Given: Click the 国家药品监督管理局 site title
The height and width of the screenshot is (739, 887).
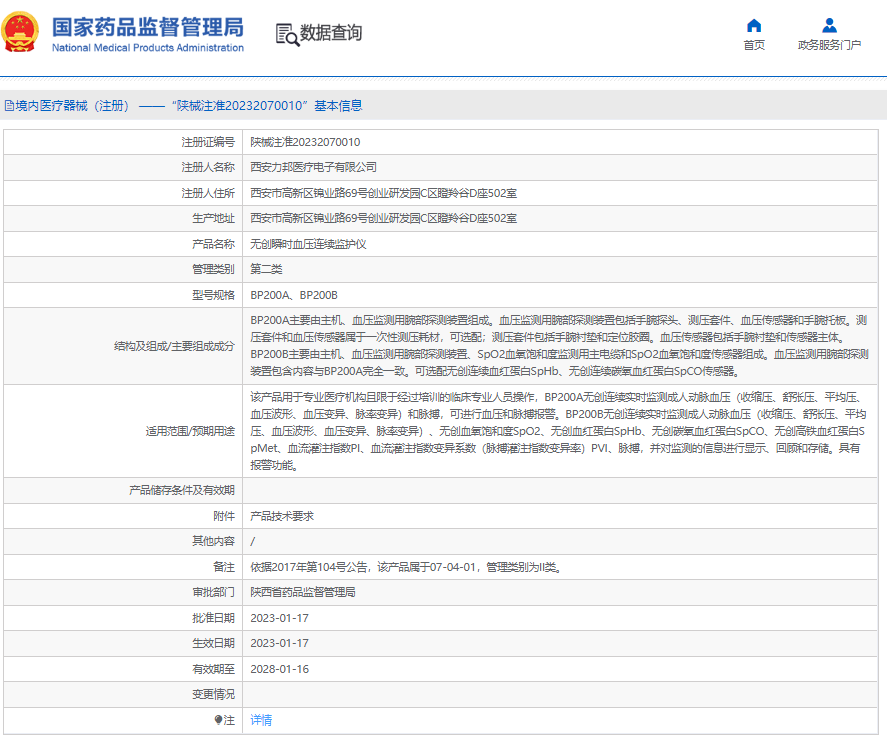Looking at the screenshot, I should (x=147, y=26).
